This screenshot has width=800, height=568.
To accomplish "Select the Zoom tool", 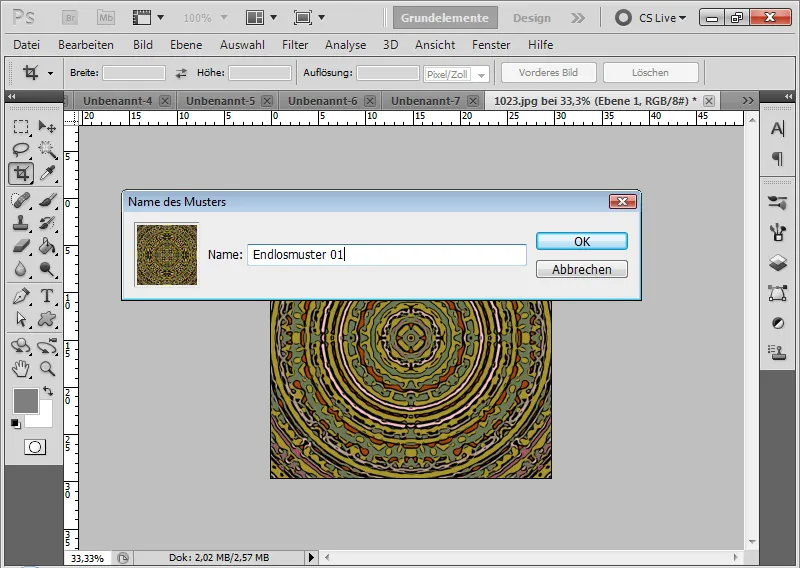I will click(47, 368).
